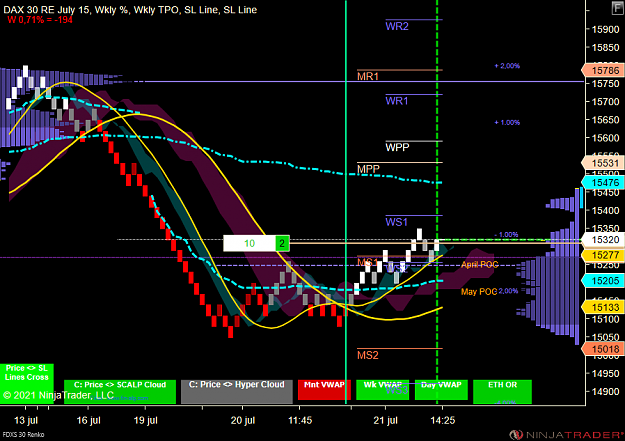This screenshot has height=441, width=625.
Task: Click the MS2 pivot label
Action: pyautogui.click(x=368, y=355)
